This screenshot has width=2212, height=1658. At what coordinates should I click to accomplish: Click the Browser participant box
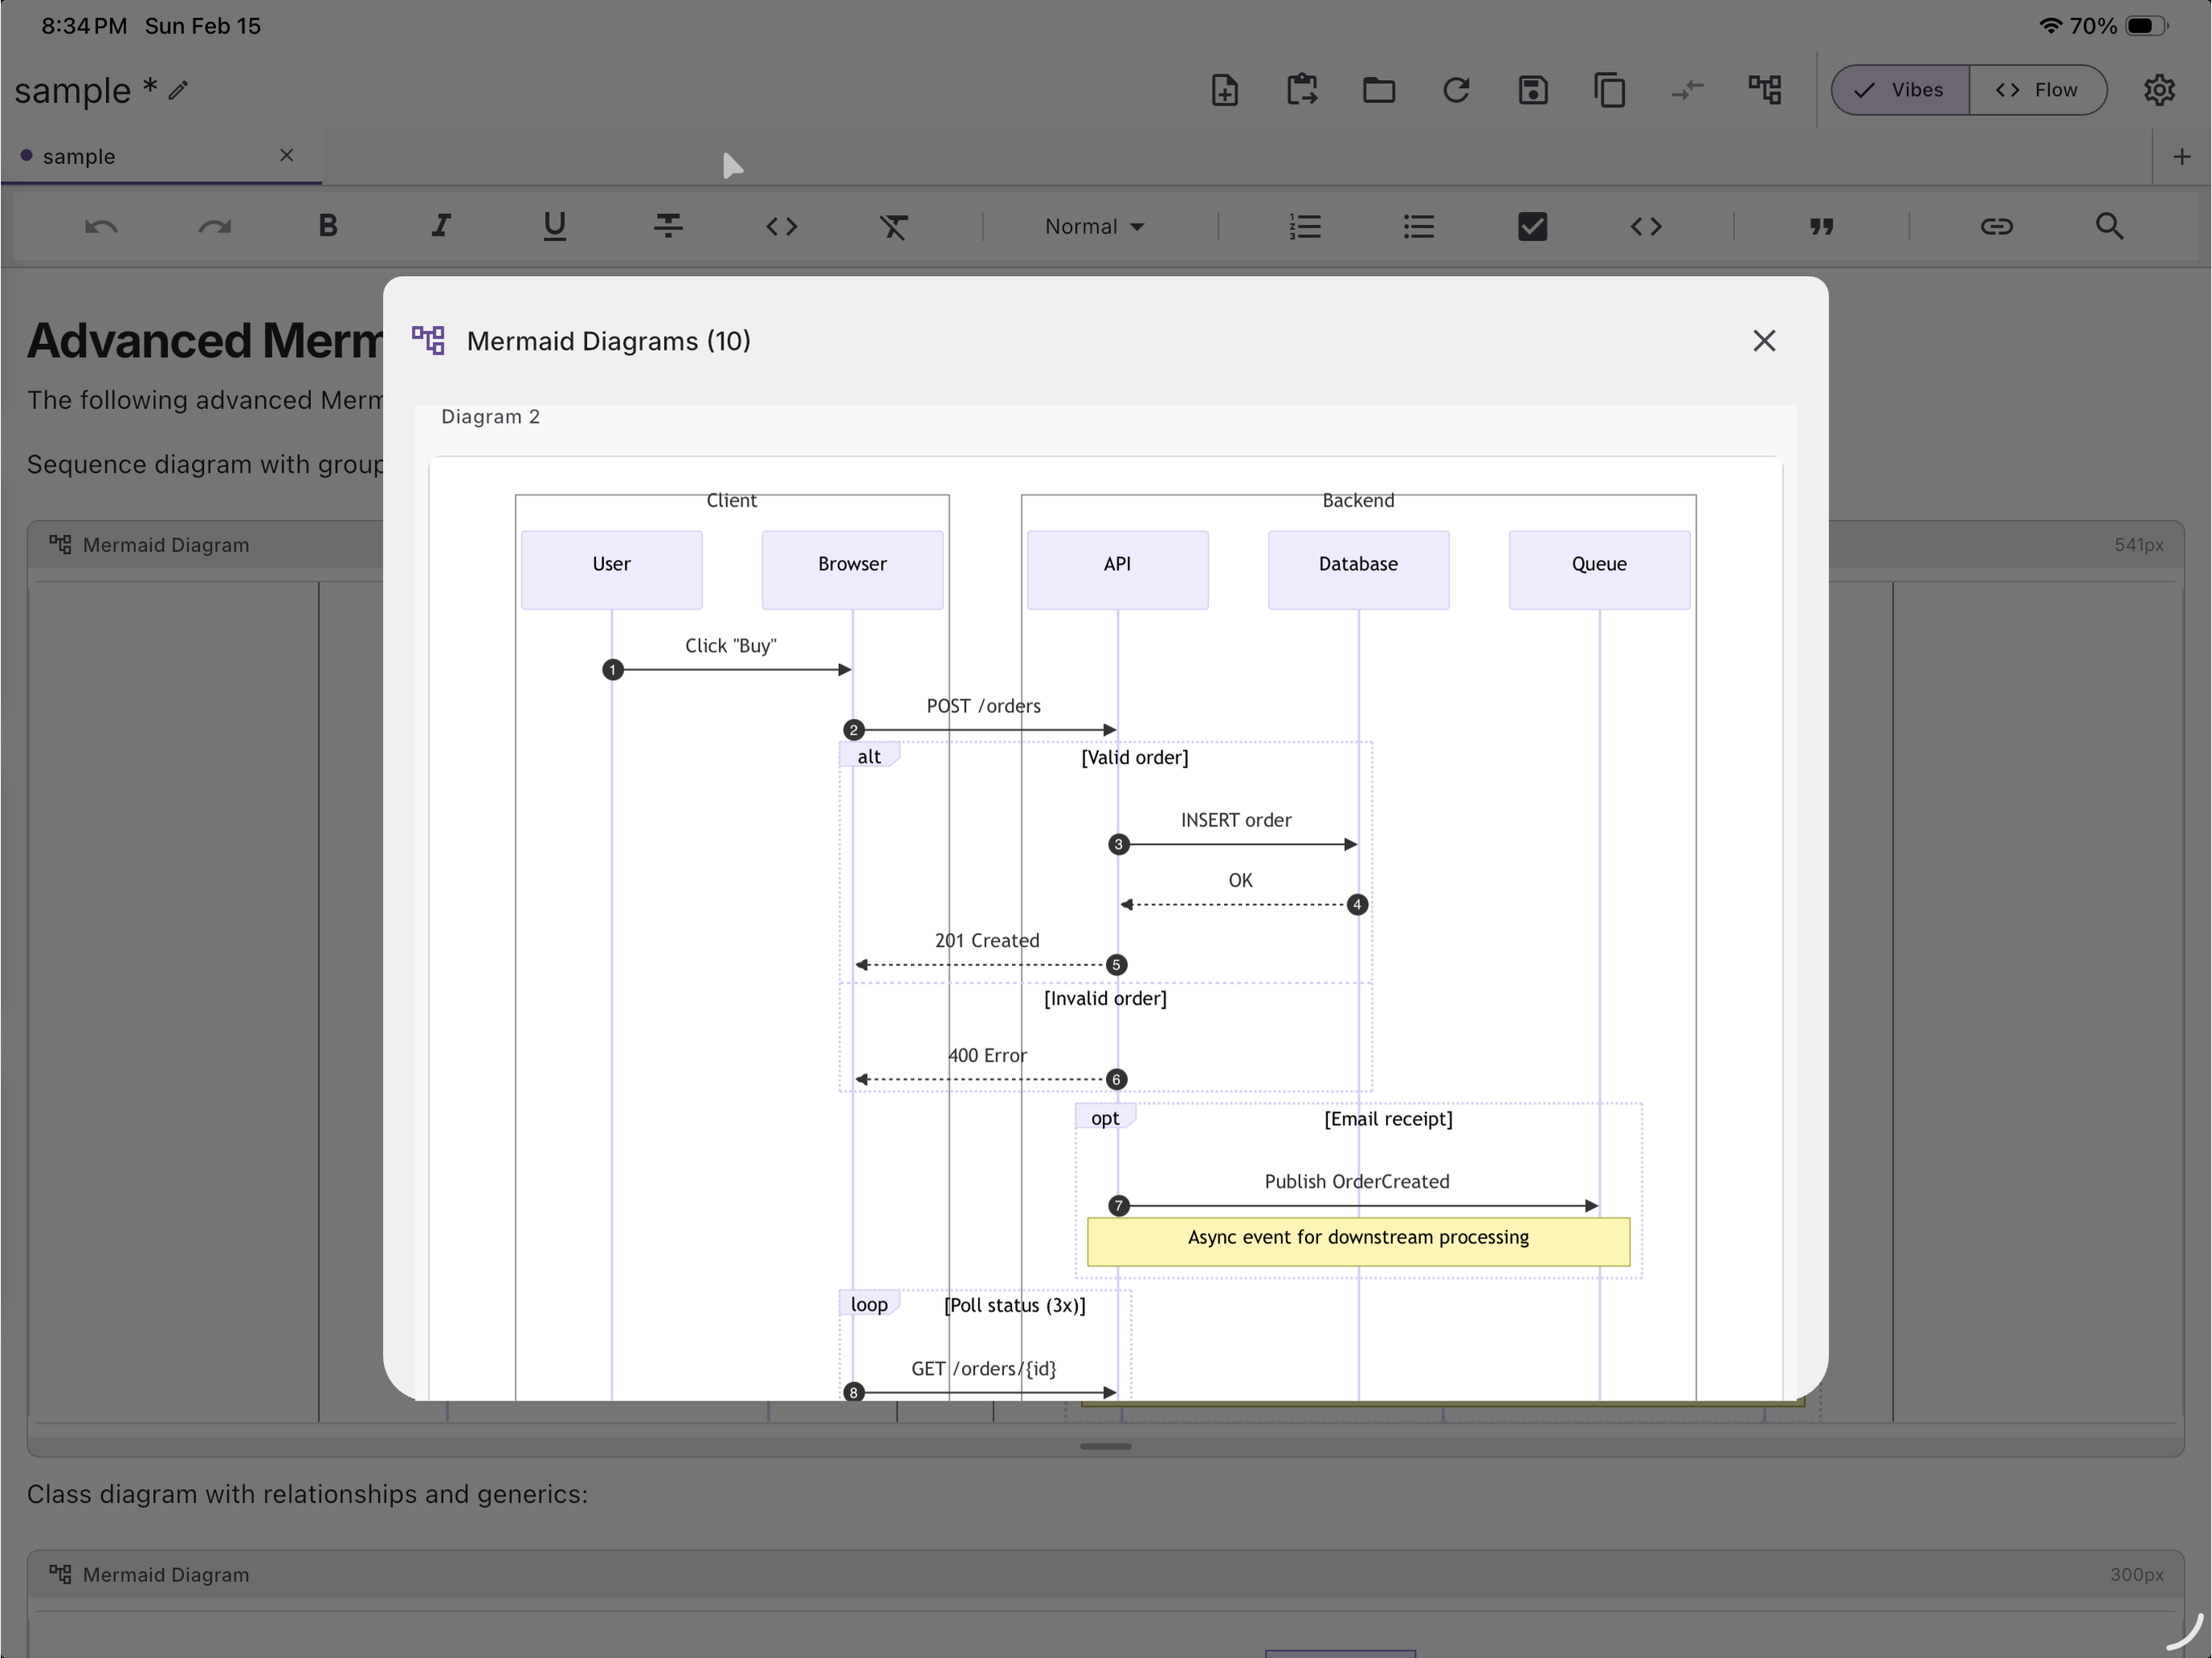(x=852, y=569)
